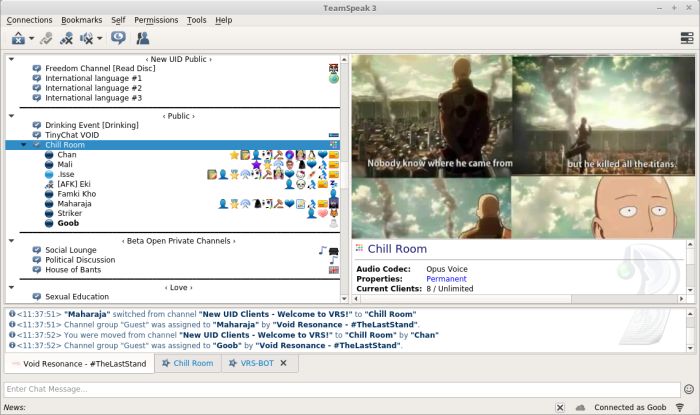700x415 pixels.
Task: Collapse the New UID Public spacer group
Action: click(x=12, y=59)
